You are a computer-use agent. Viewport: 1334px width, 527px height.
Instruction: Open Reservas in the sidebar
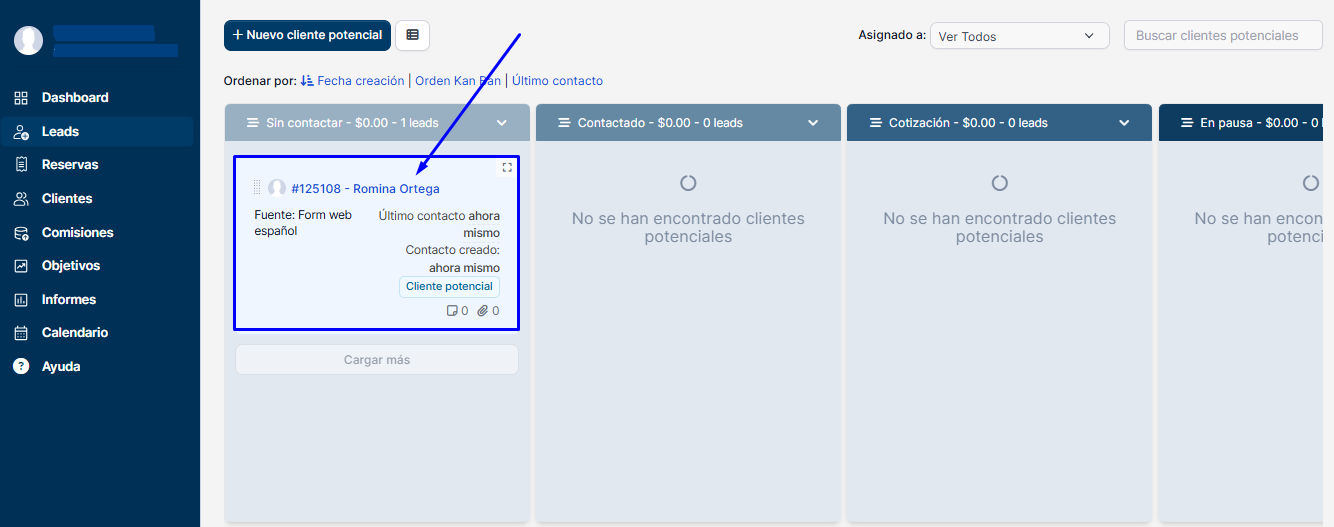pos(70,165)
